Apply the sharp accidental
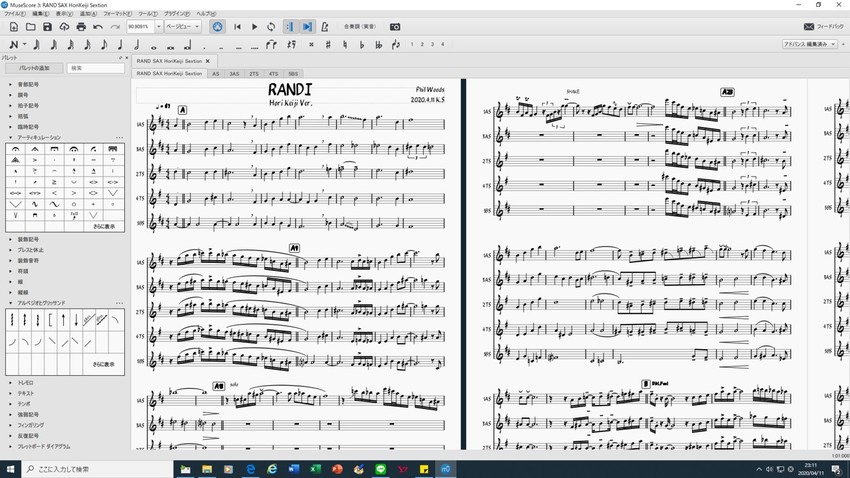850x478 pixels. click(328, 44)
